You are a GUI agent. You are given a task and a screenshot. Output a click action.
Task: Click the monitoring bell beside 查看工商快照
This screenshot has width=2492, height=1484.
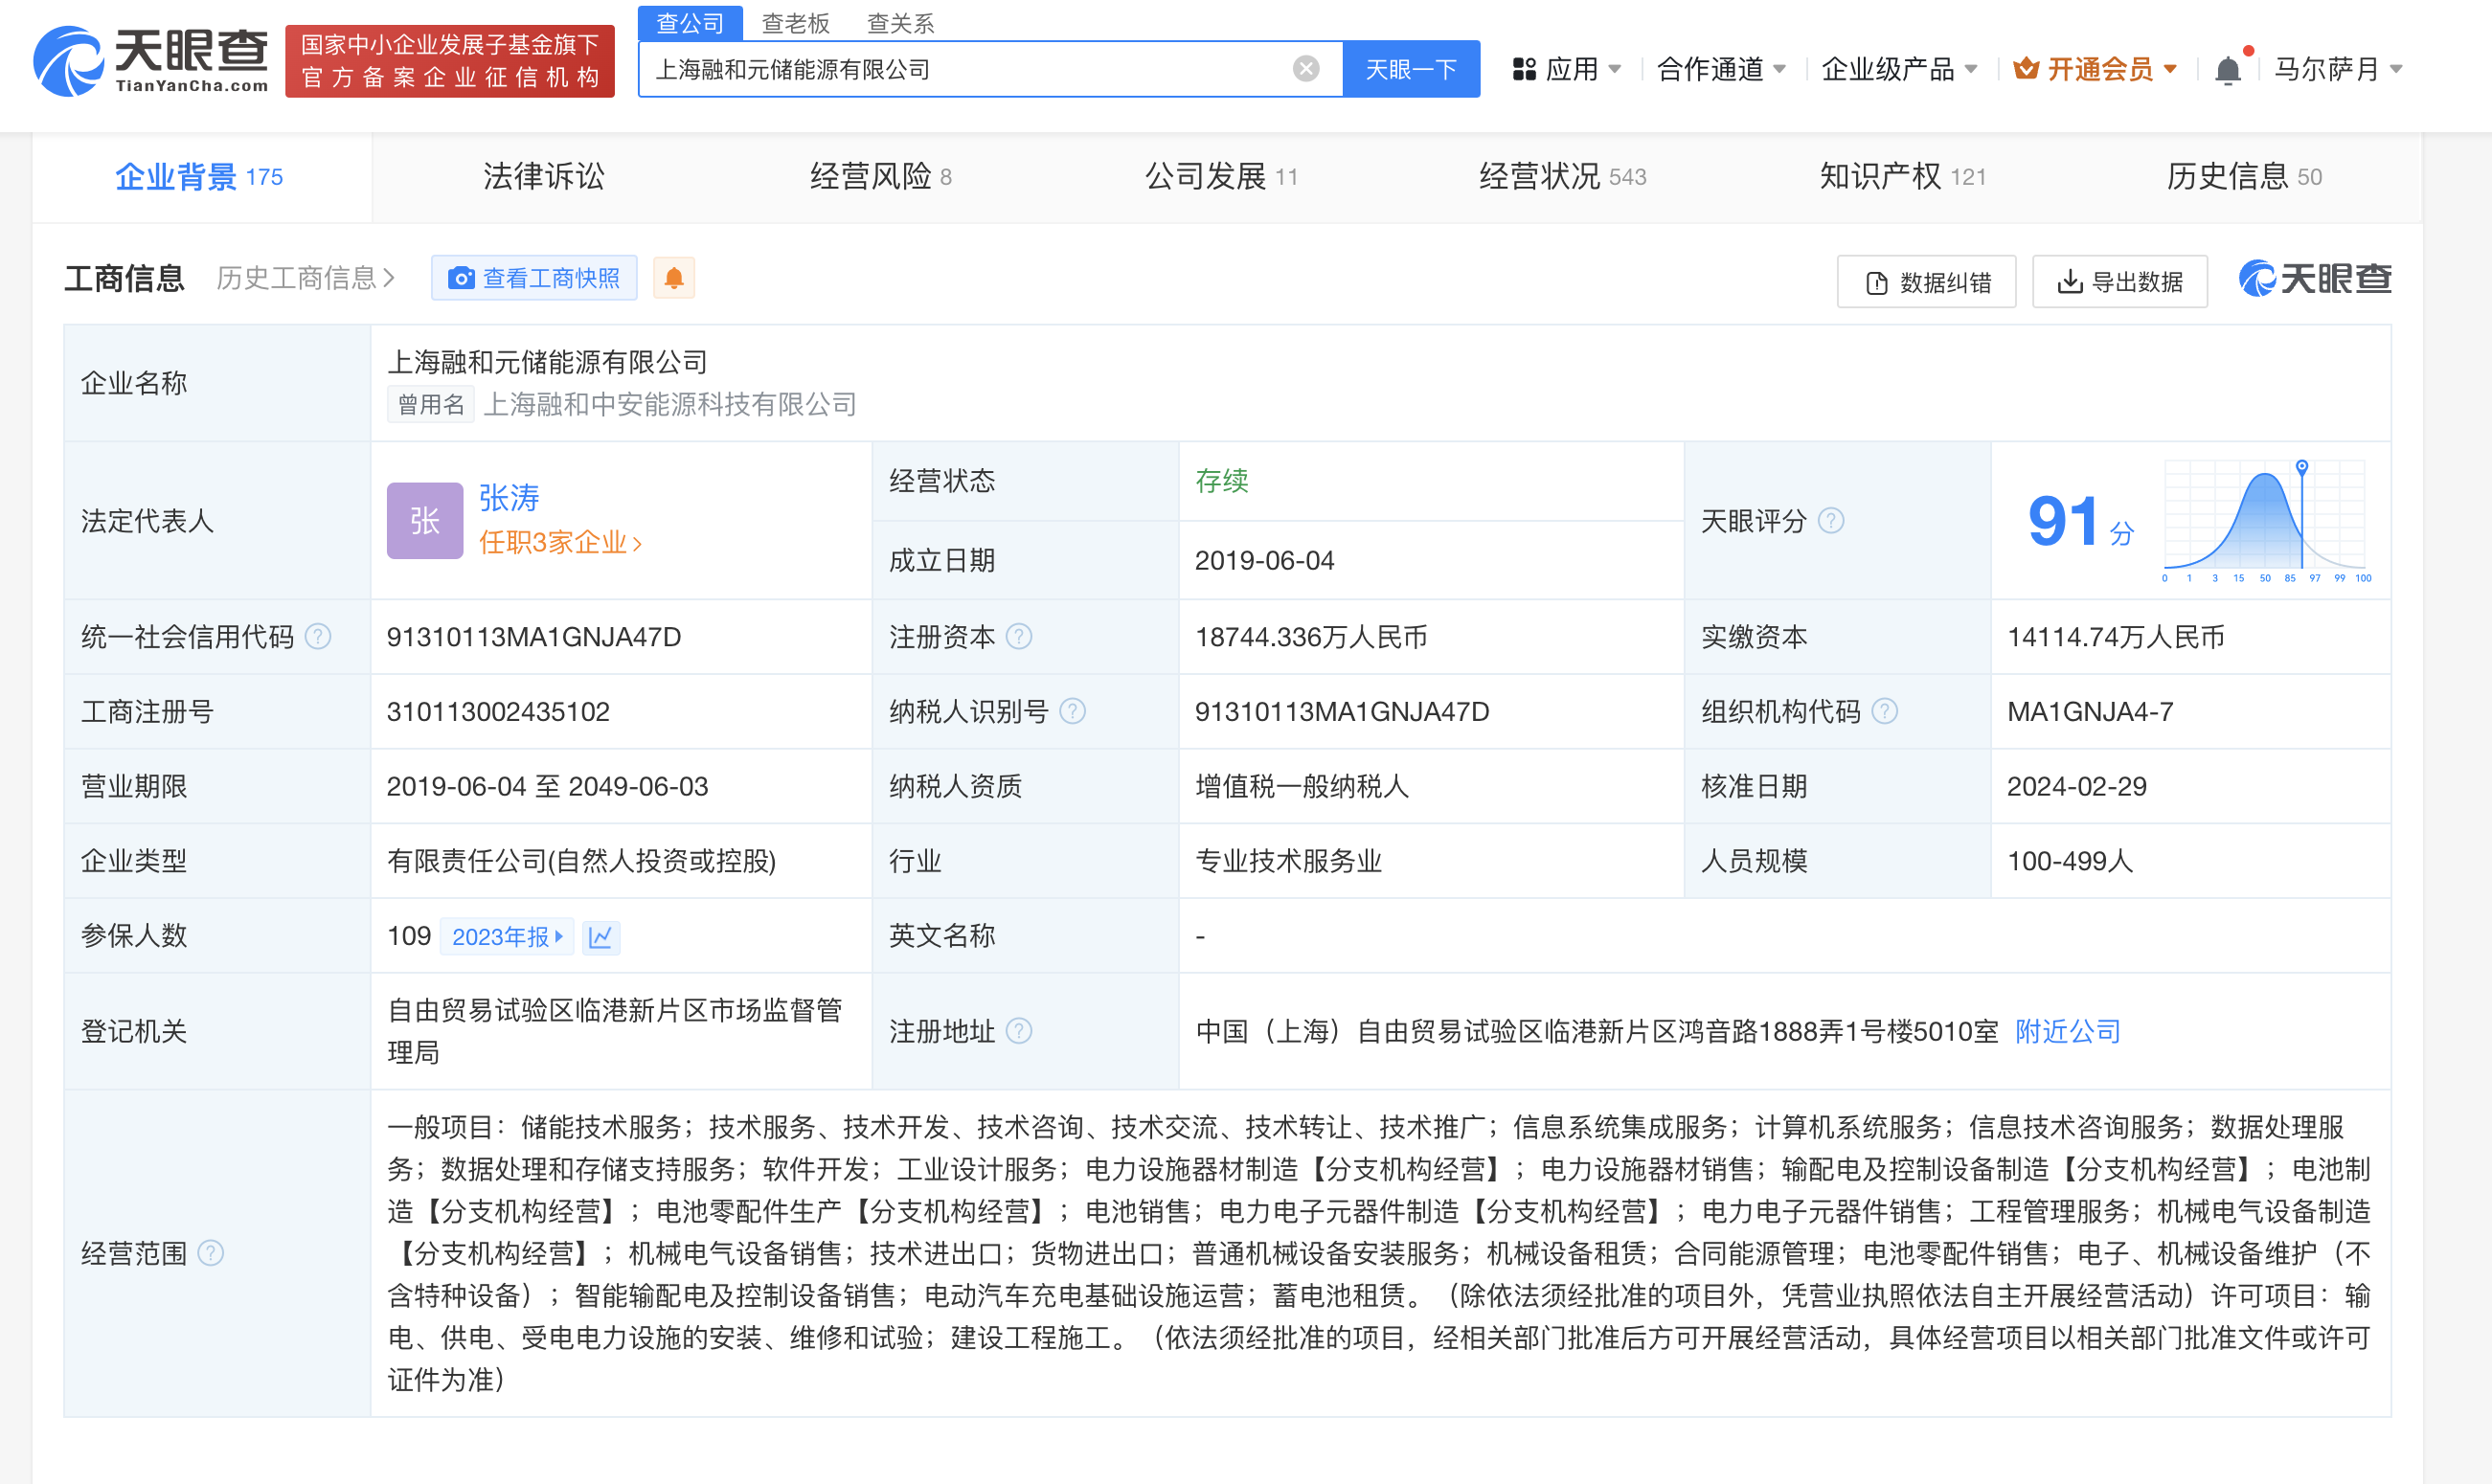674,278
